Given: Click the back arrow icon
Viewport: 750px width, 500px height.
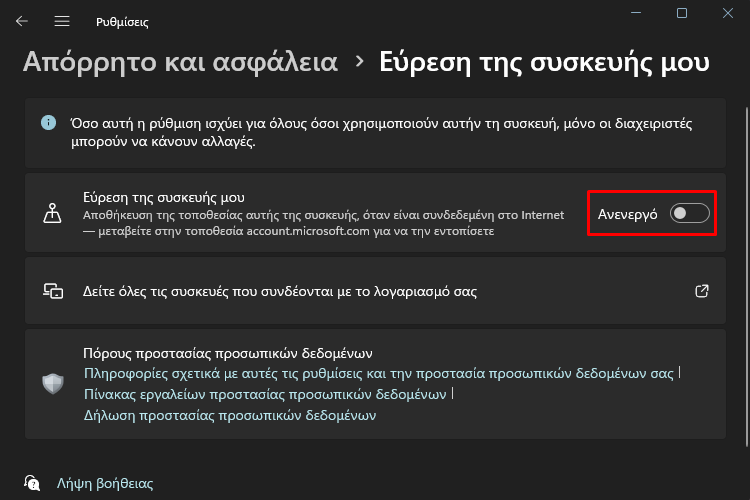Looking at the screenshot, I should click(22, 21).
